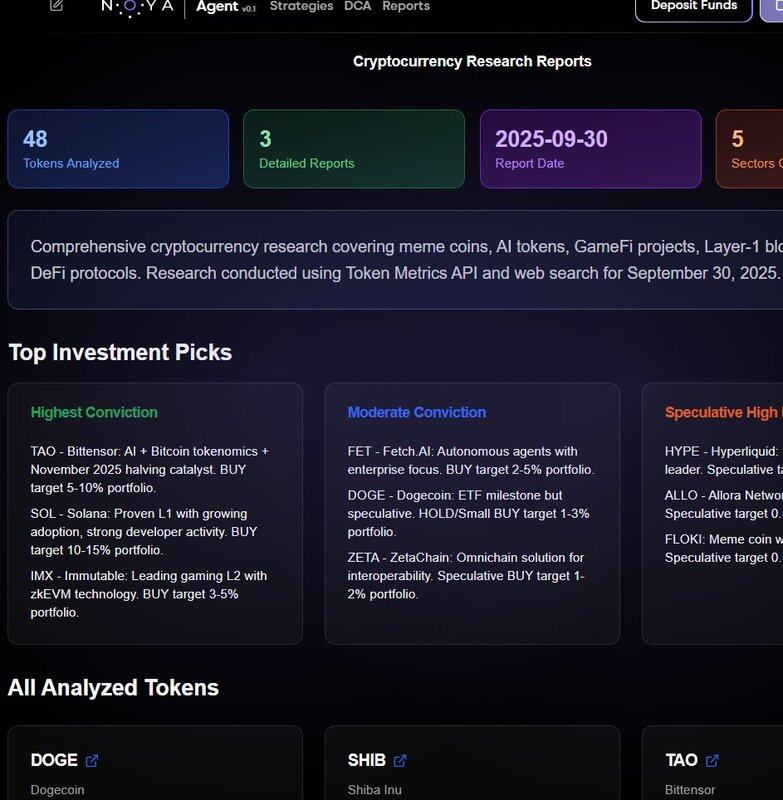783x800 pixels.
Task: Open the external link icon beside TAO
Action: (712, 761)
